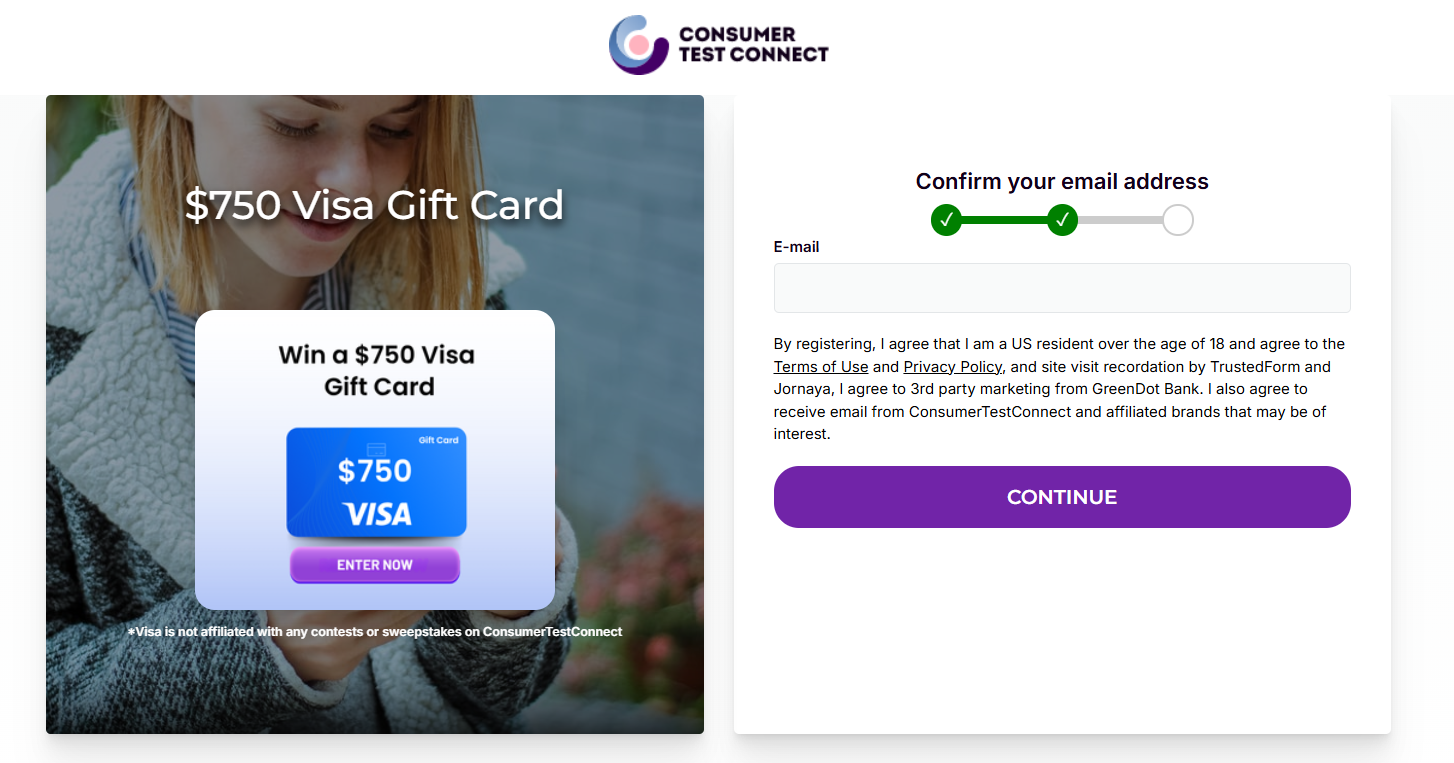This screenshot has width=1454, height=763.
Task: Open the Terms of Use link
Action: (821, 367)
